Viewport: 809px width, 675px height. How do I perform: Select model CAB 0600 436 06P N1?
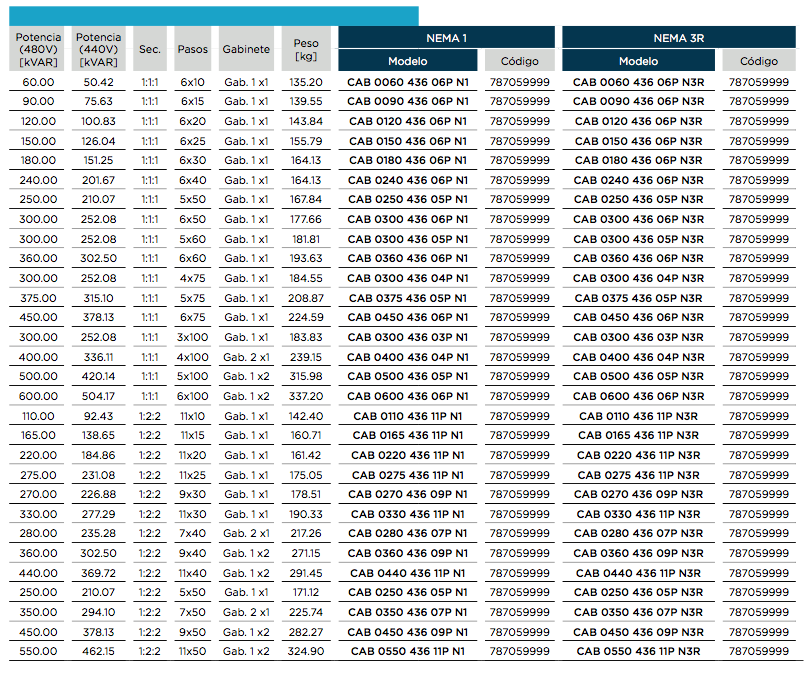click(x=408, y=396)
